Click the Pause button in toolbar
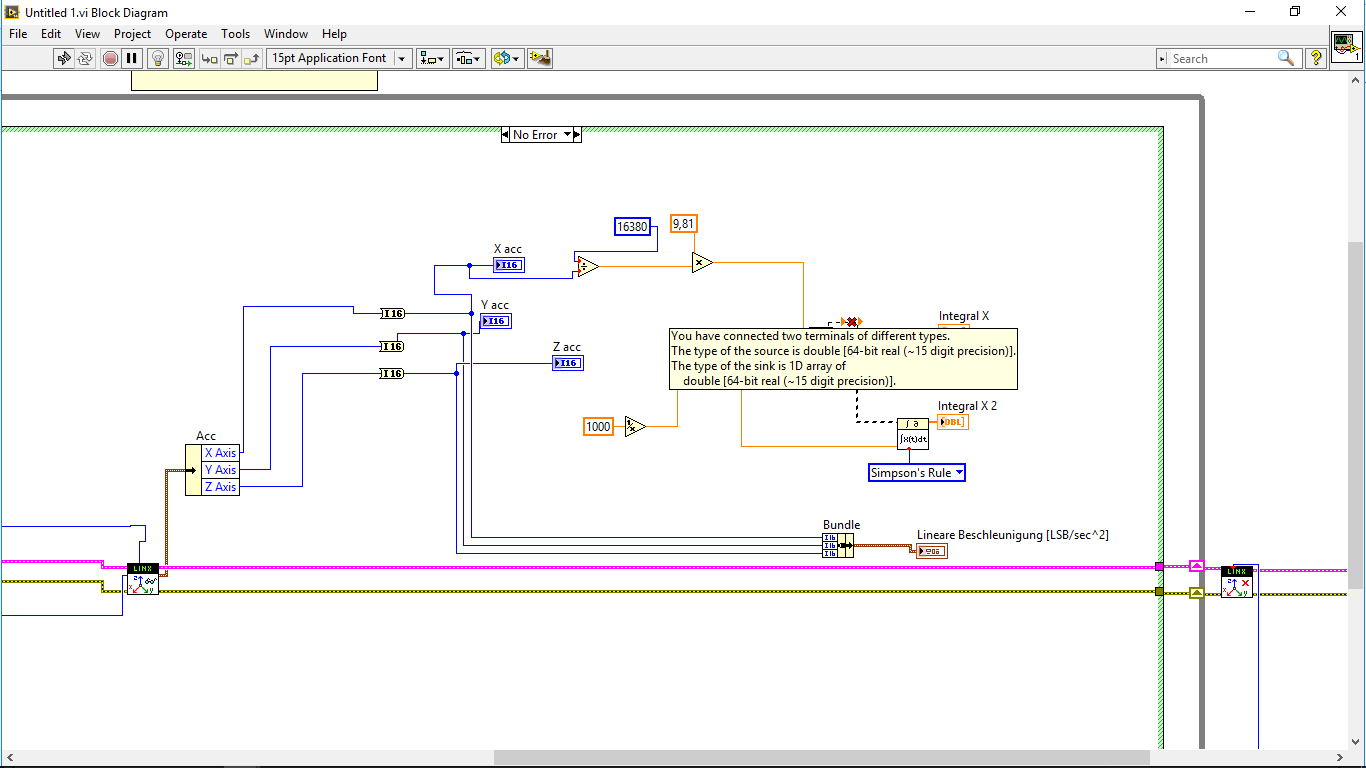The width and height of the screenshot is (1366, 768). (x=132, y=58)
